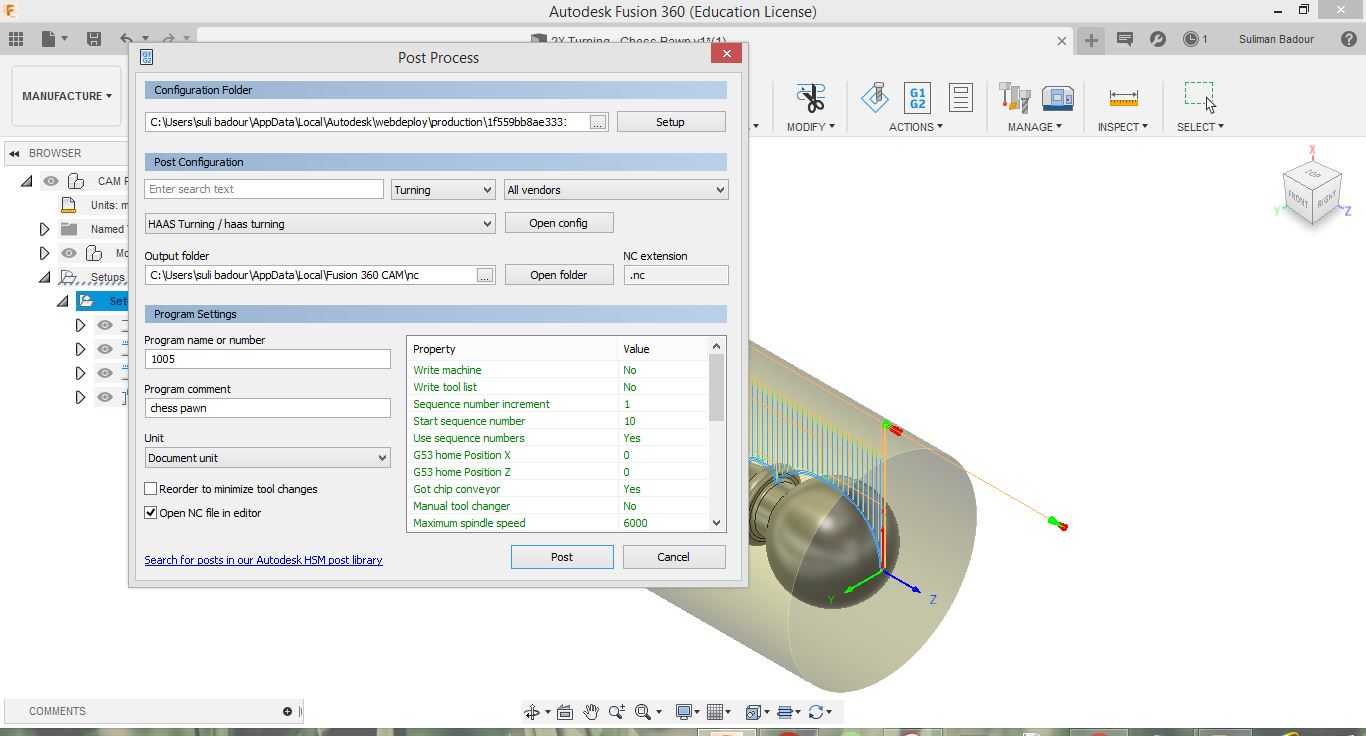
Task: Open the MANUFACTURE workspace dropdown
Action: (x=67, y=96)
